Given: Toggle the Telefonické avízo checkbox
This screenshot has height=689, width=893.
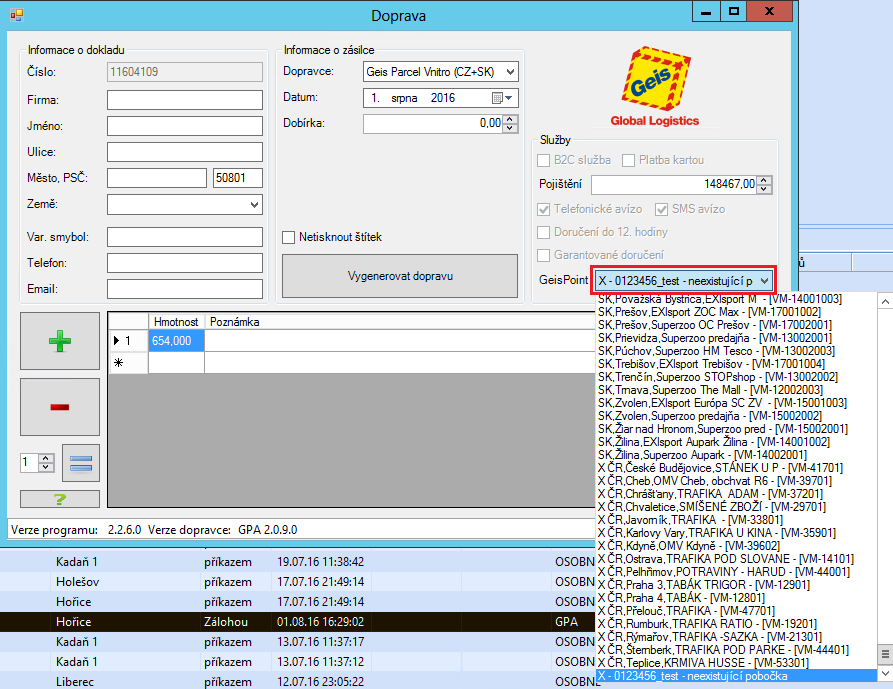Looking at the screenshot, I should tap(544, 210).
